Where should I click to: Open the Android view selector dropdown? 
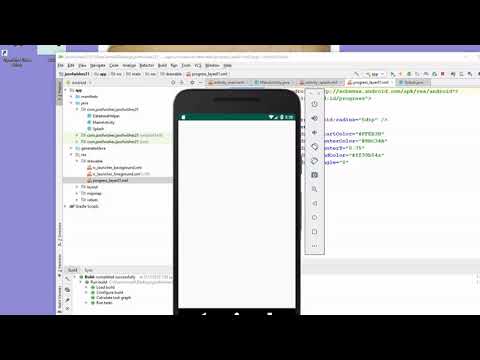79,83
